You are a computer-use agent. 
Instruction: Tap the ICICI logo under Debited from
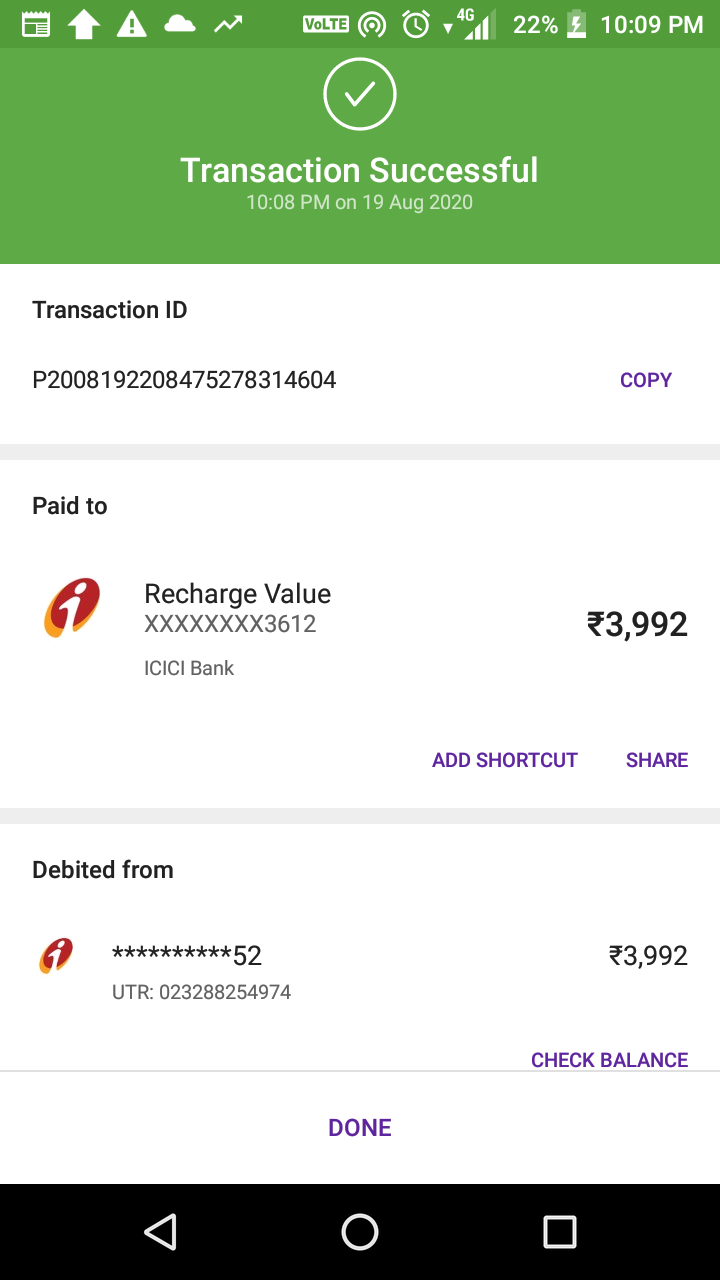pyautogui.click(x=56, y=956)
